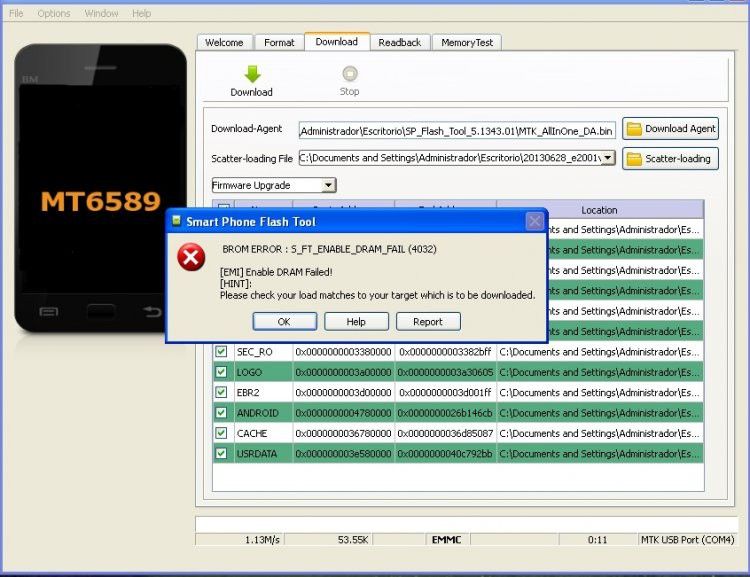Image resolution: width=750 pixels, height=577 pixels.
Task: Click the phone's home button graphic
Action: 101,311
